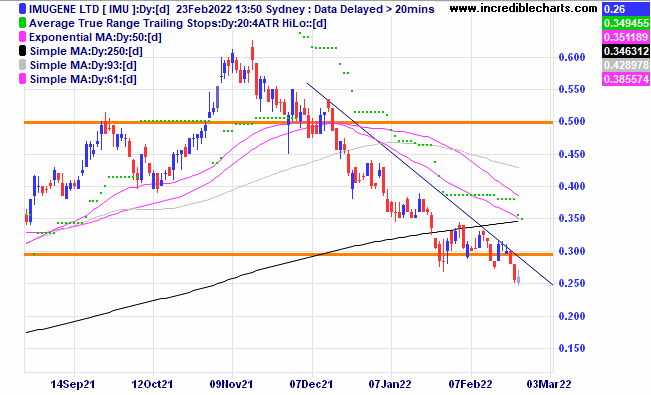Click the 0.350 price axis label

(x=572, y=218)
